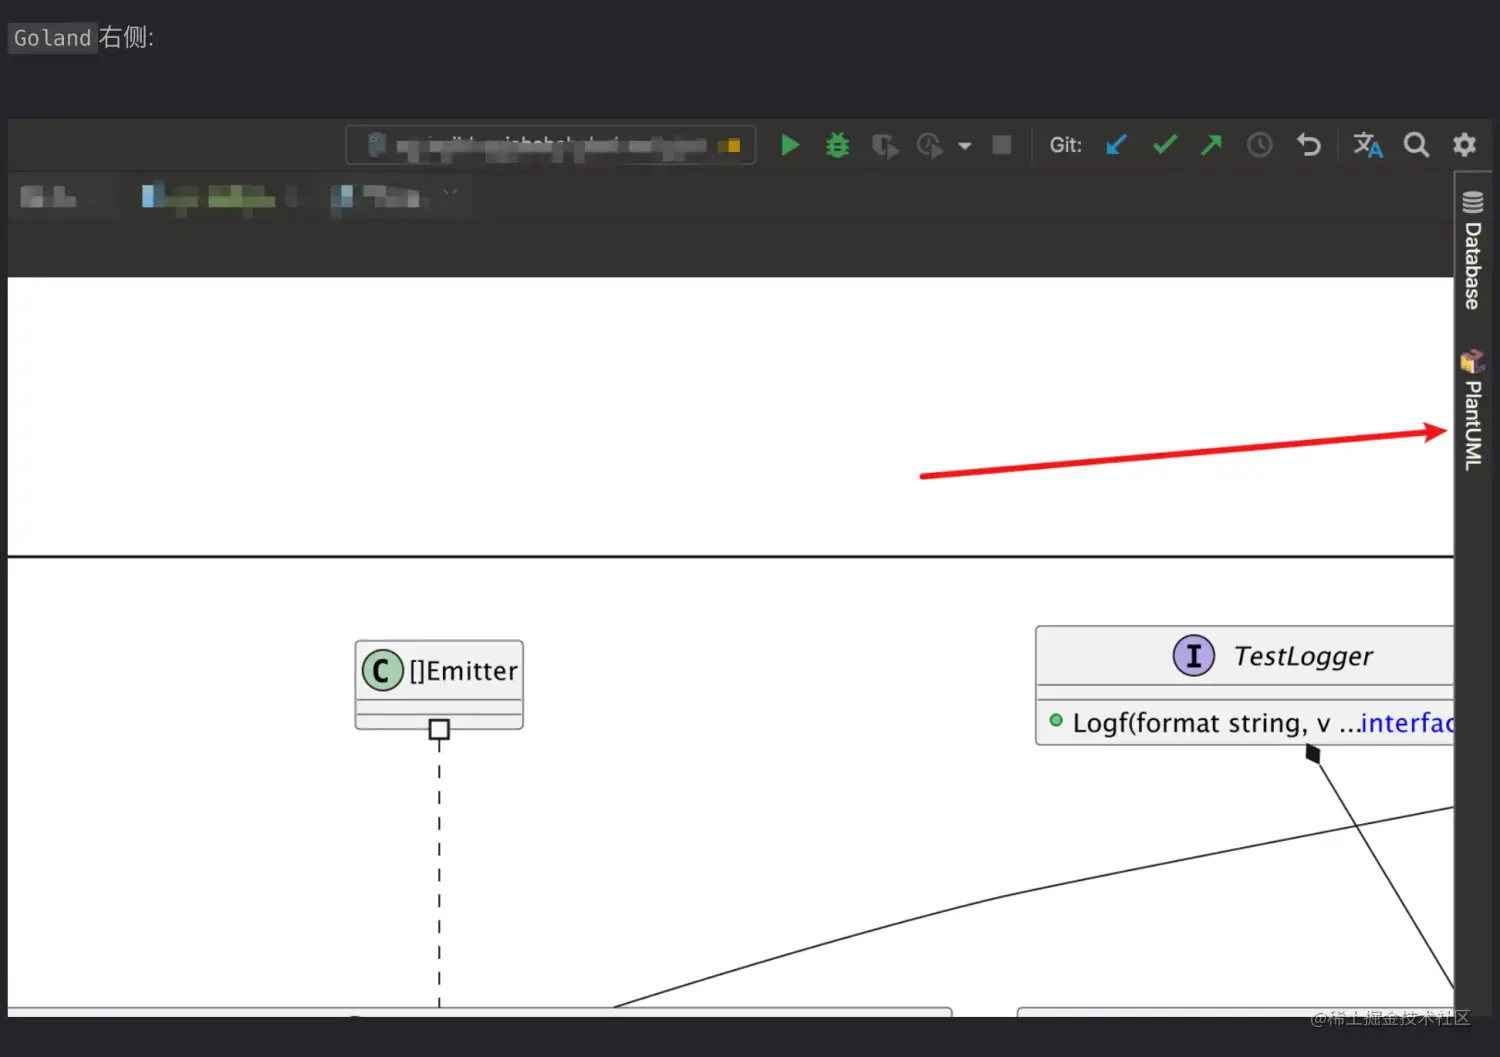The width and height of the screenshot is (1500, 1057).
Task: Click the Git: label in toolbar
Action: [1065, 145]
